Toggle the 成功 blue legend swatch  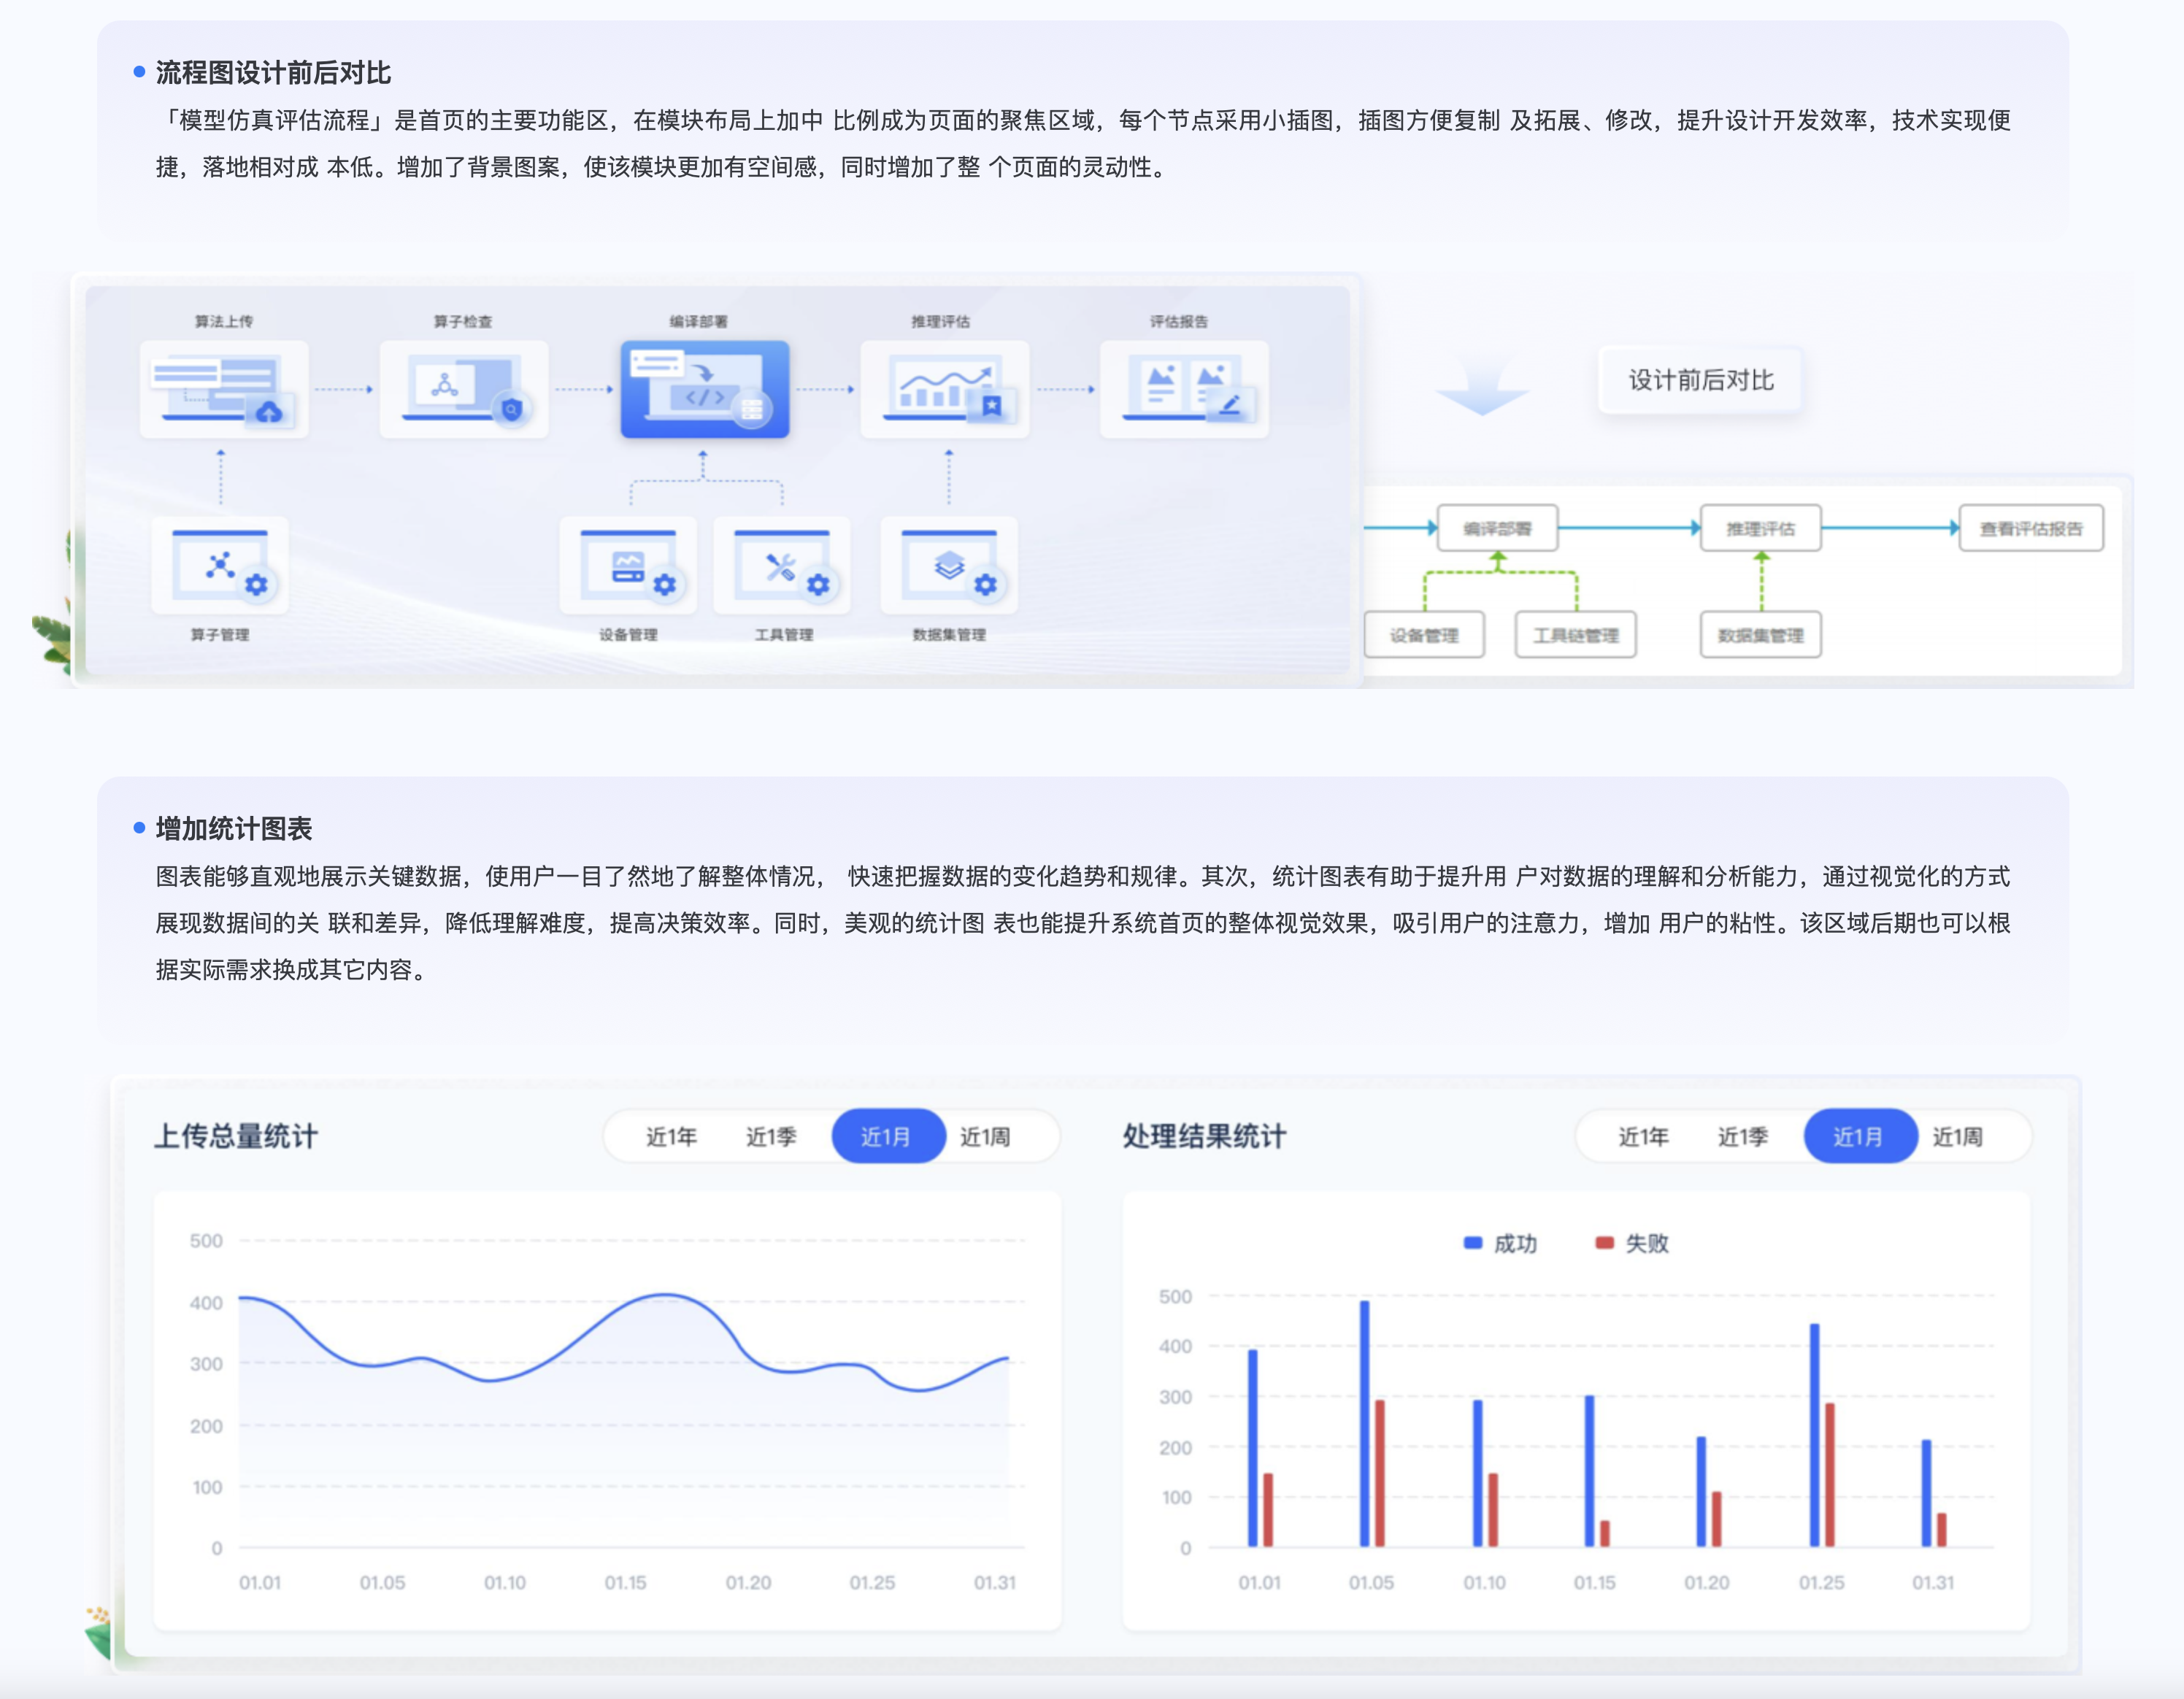1472,1243
